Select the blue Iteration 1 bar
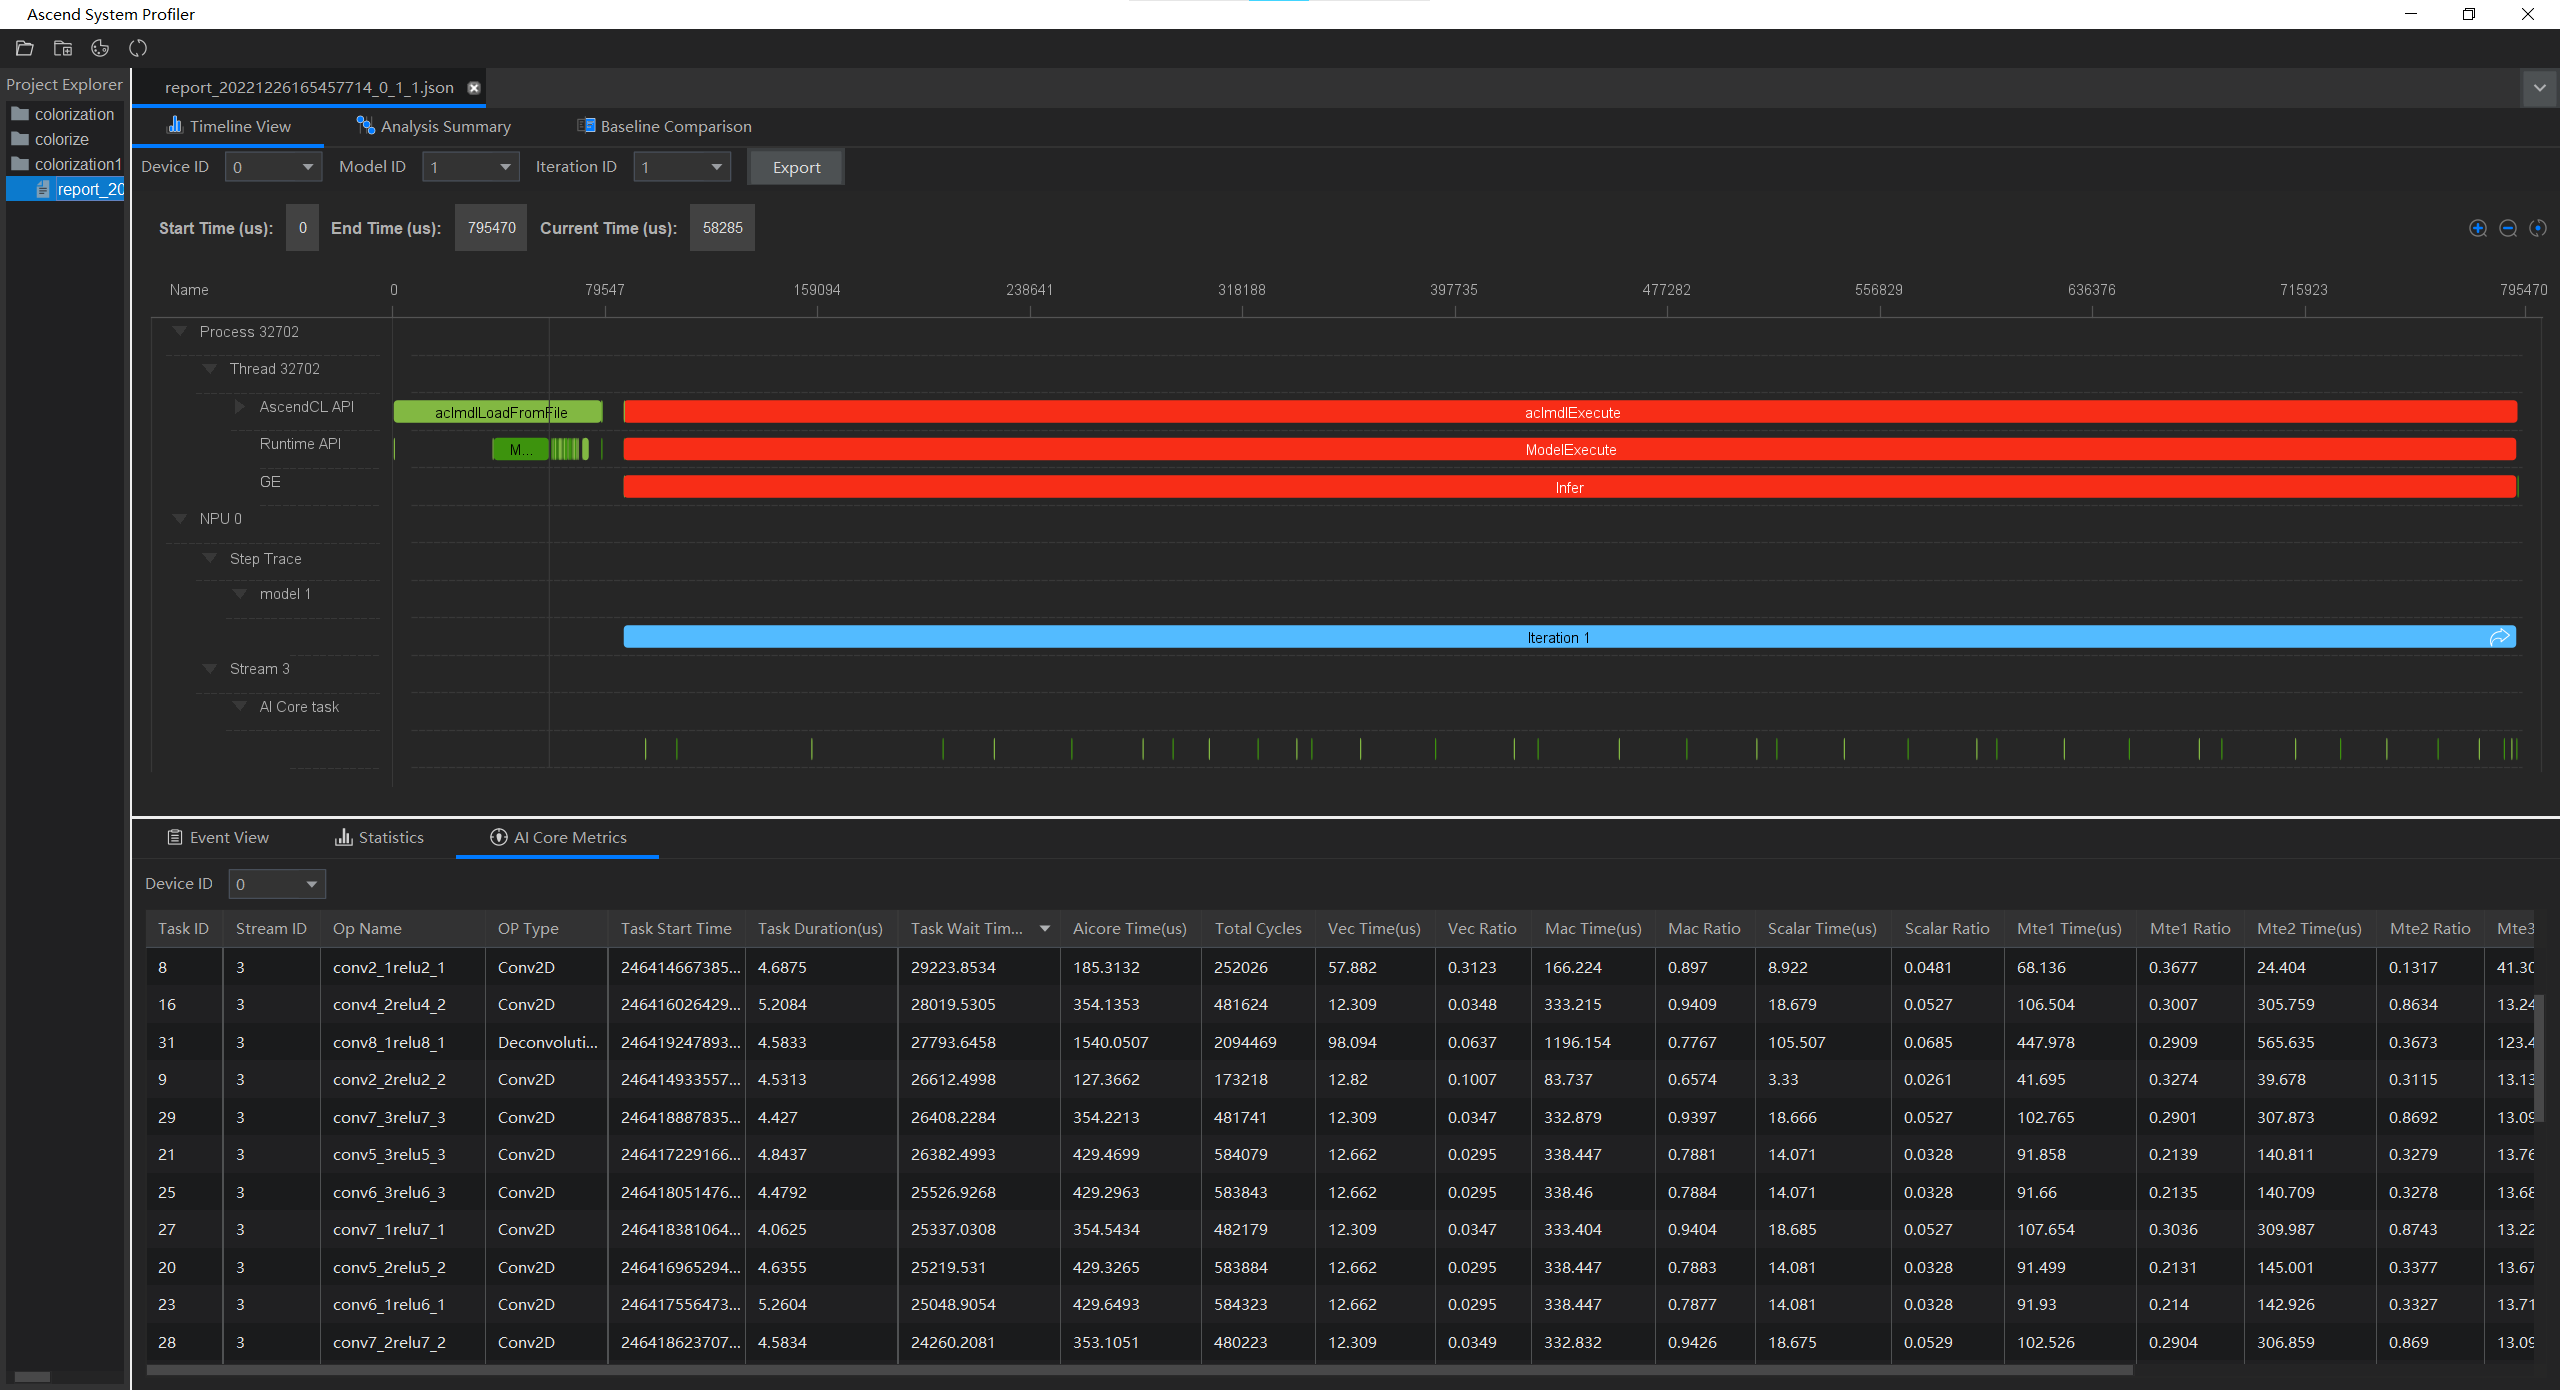The width and height of the screenshot is (2560, 1390). (x=1570, y=637)
